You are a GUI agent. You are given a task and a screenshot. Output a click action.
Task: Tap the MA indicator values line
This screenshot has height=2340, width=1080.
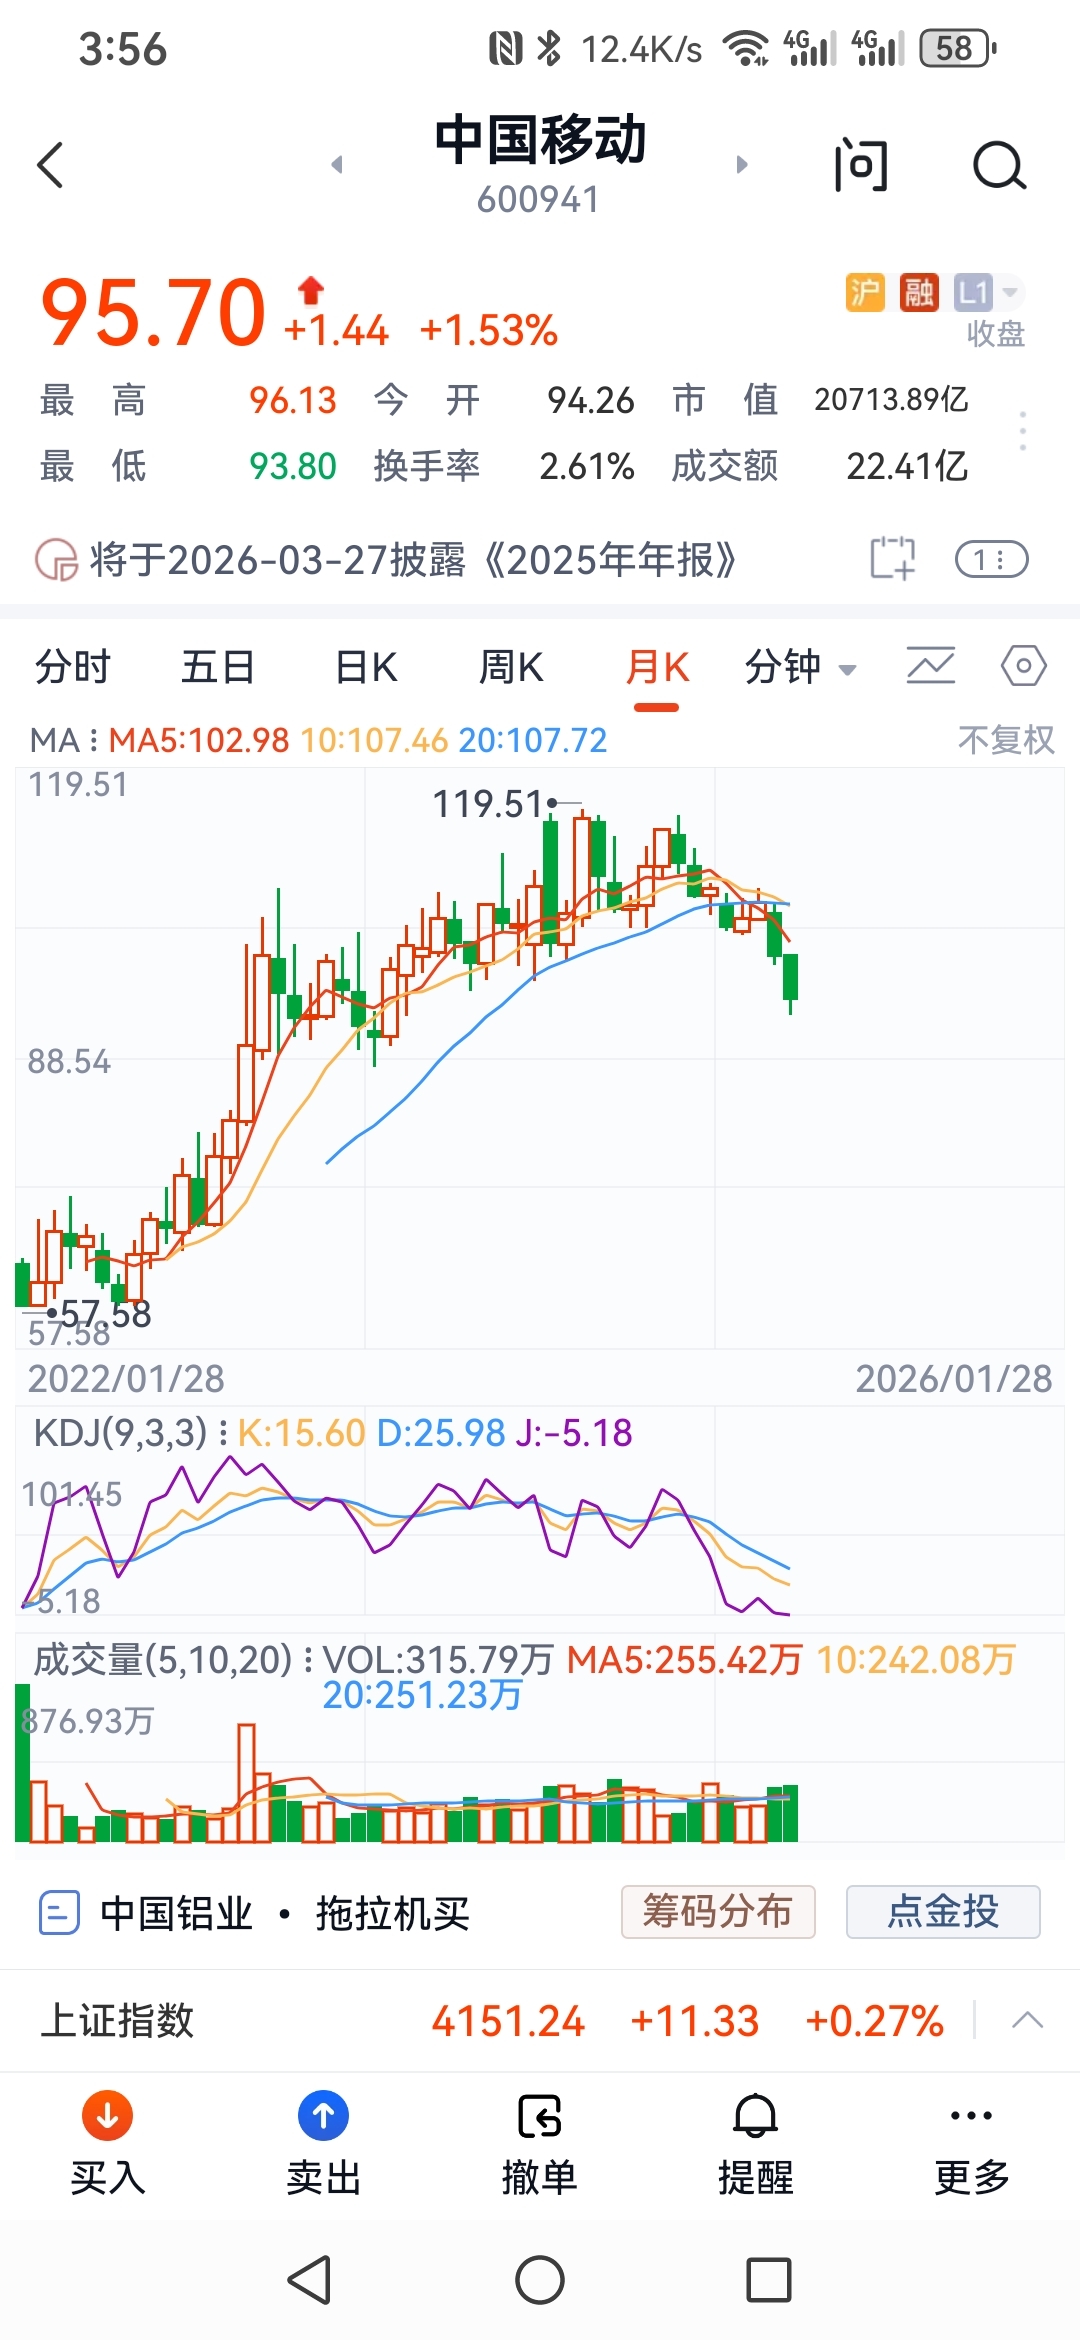click(x=318, y=740)
